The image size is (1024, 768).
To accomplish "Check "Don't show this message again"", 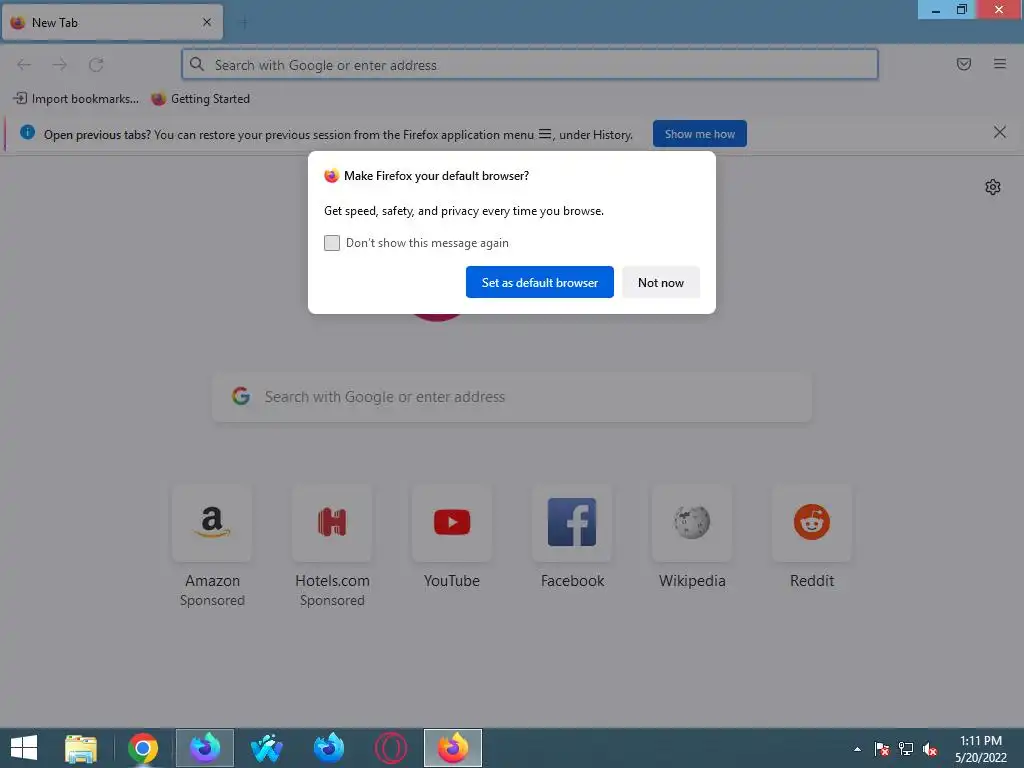I will click(x=332, y=243).
